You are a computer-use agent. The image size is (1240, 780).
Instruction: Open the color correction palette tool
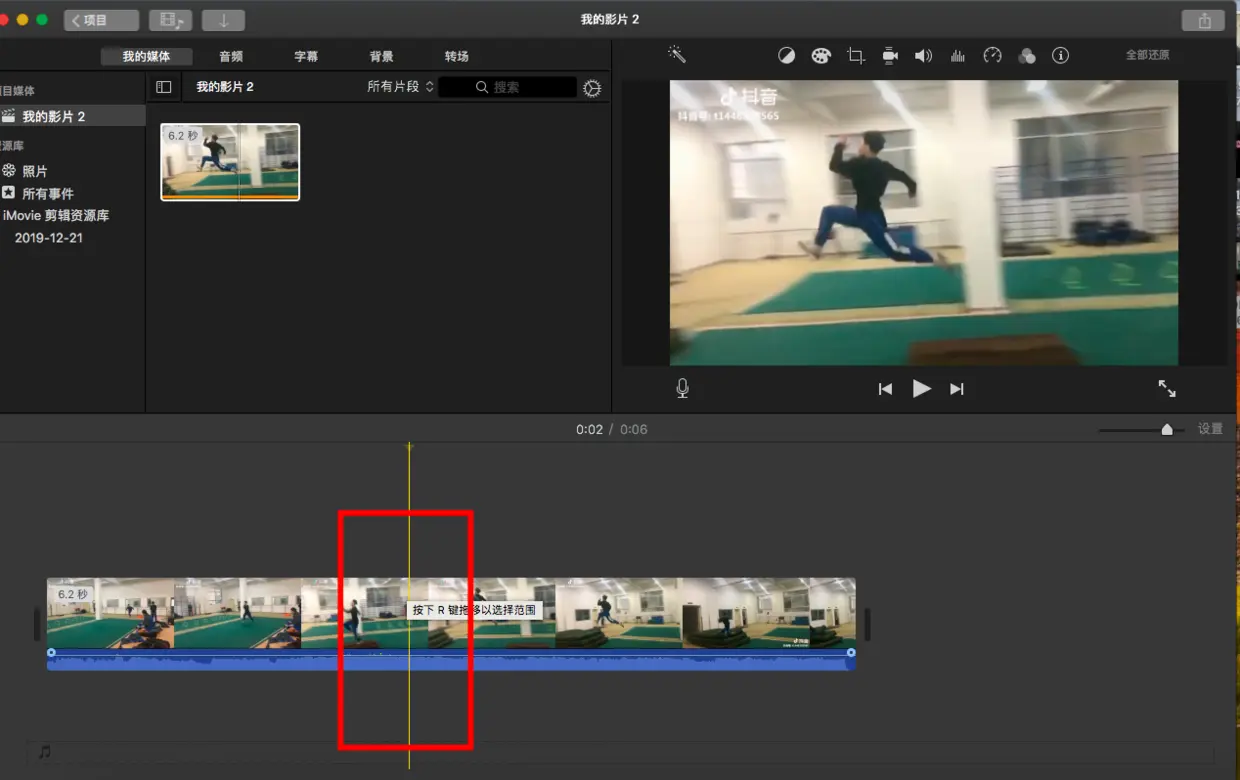[821, 56]
